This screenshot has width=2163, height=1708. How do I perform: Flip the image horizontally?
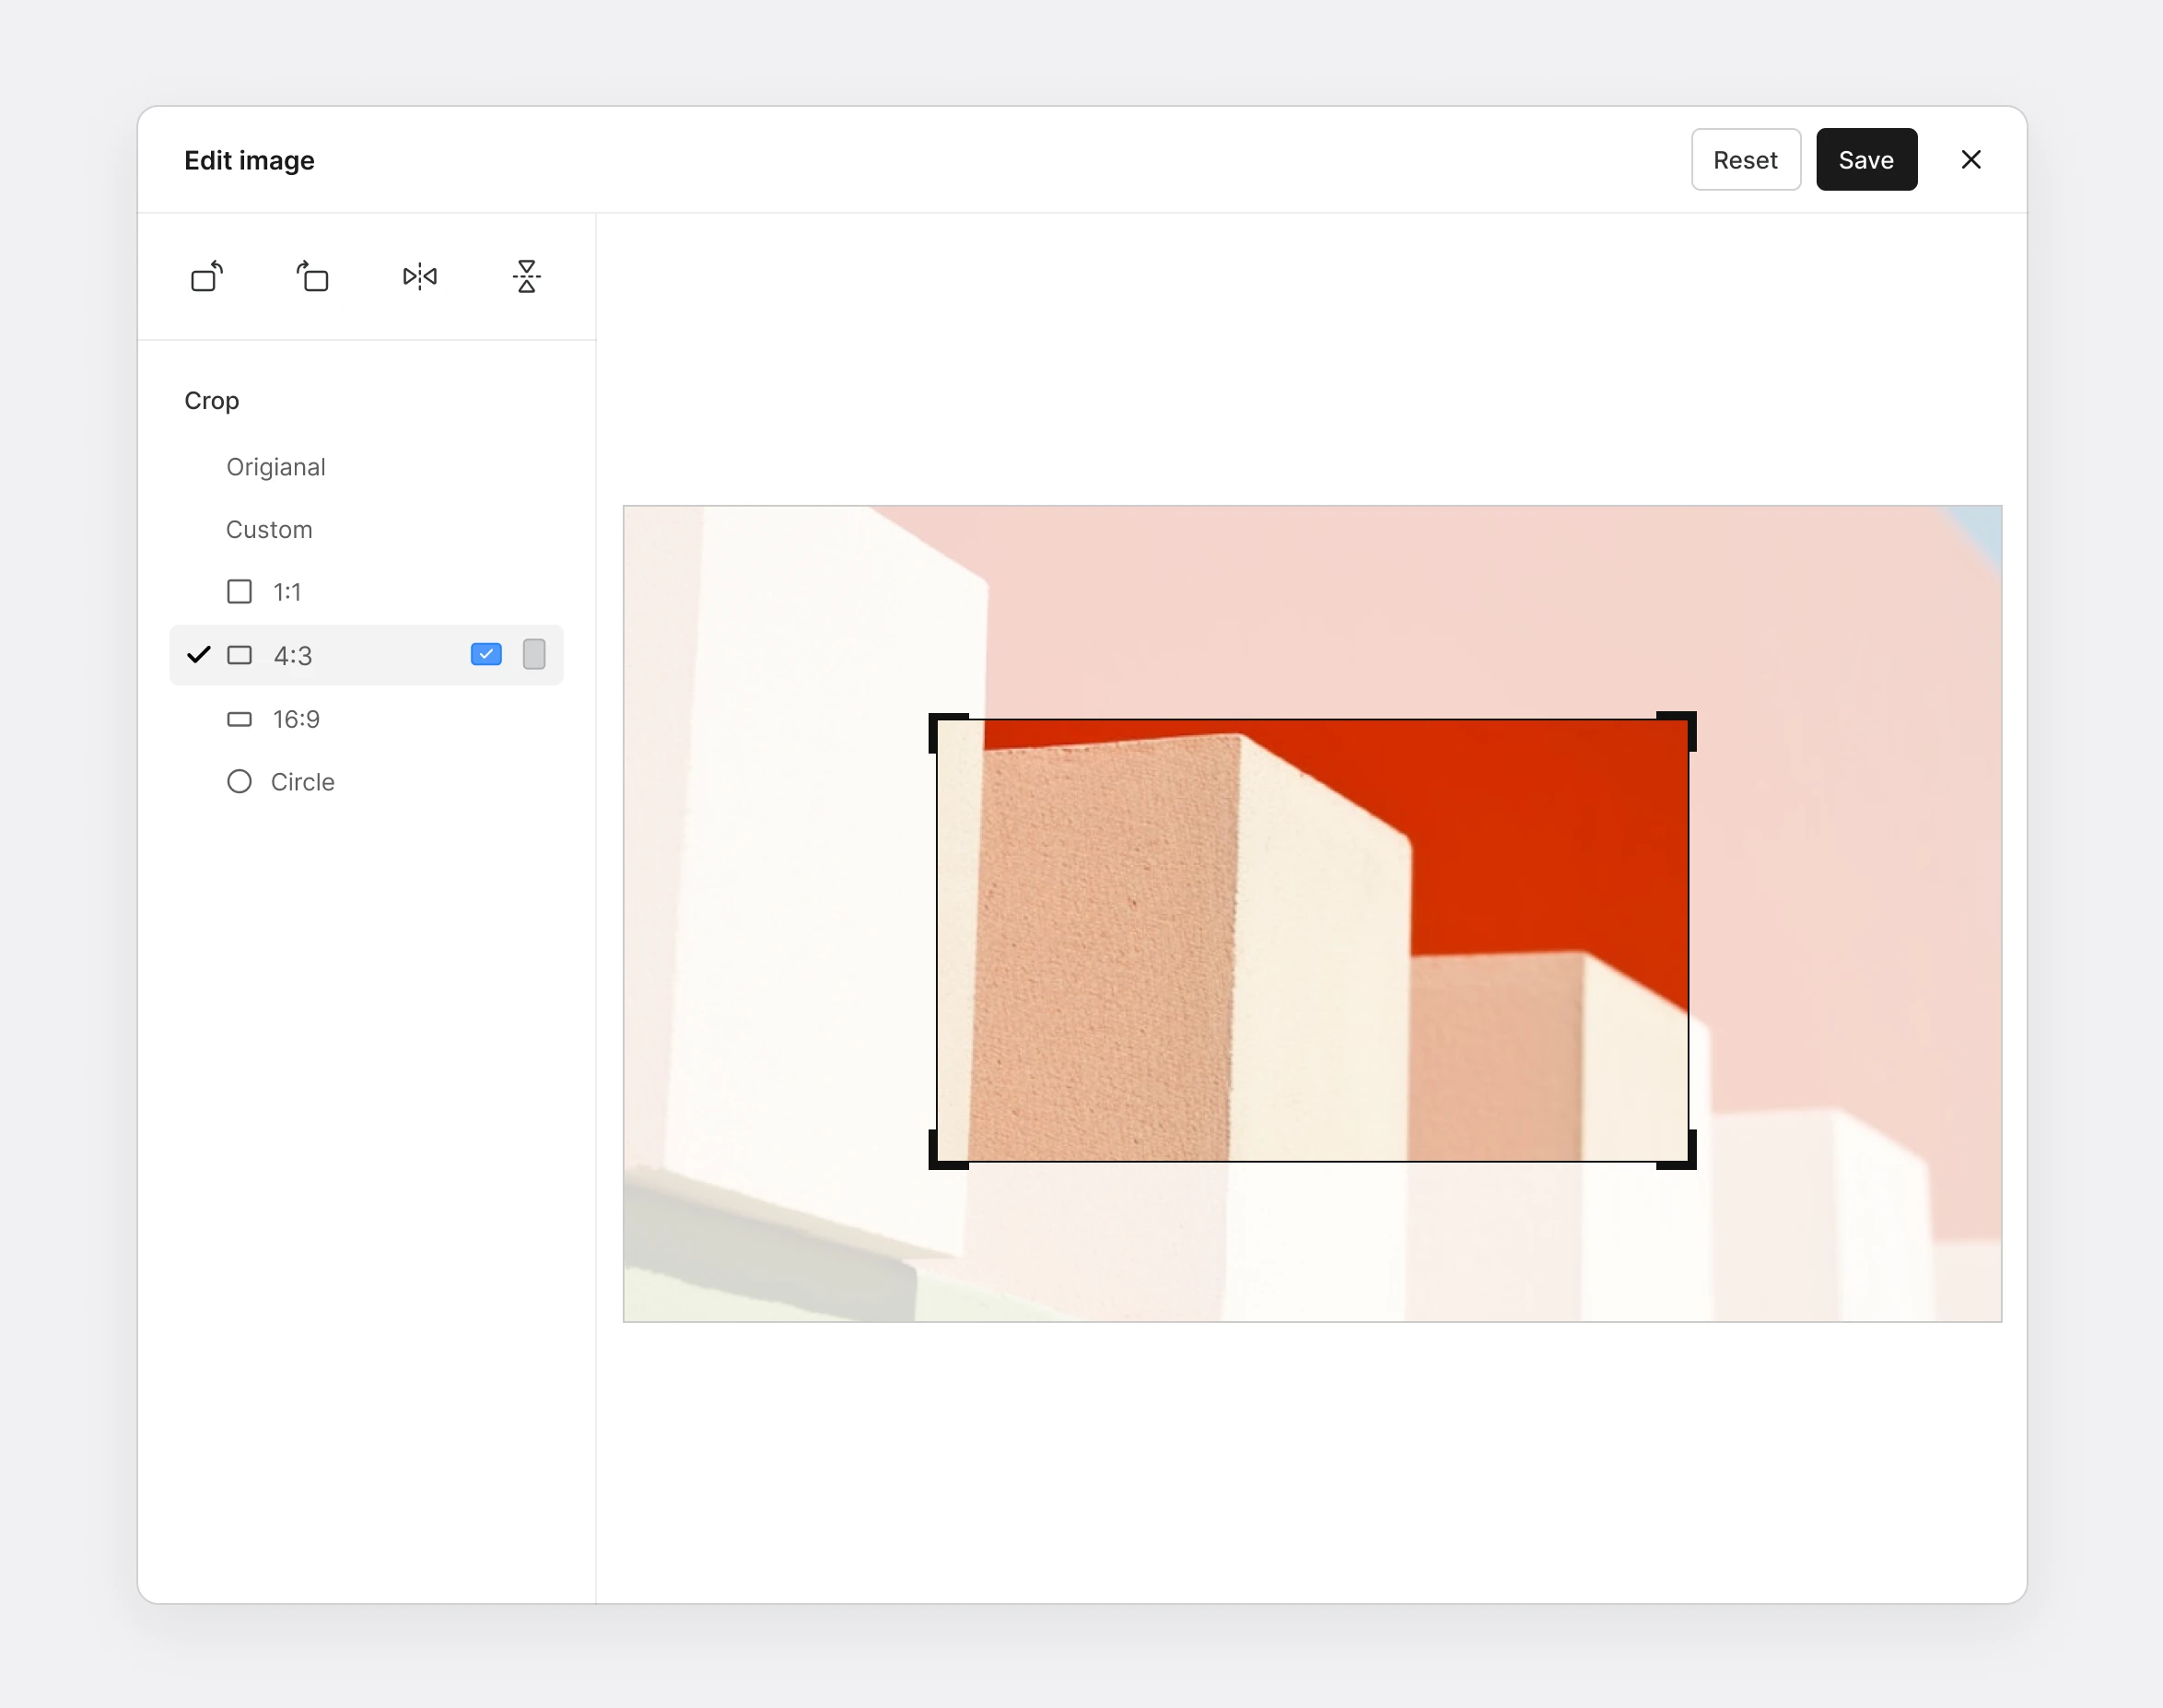click(420, 276)
